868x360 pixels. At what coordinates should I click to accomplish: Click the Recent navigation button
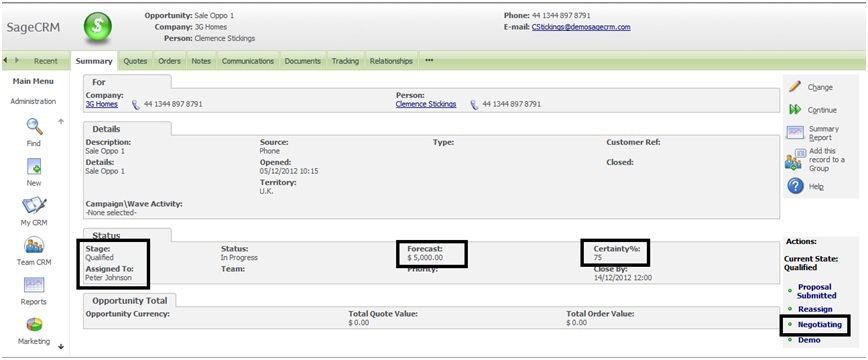[x=45, y=61]
